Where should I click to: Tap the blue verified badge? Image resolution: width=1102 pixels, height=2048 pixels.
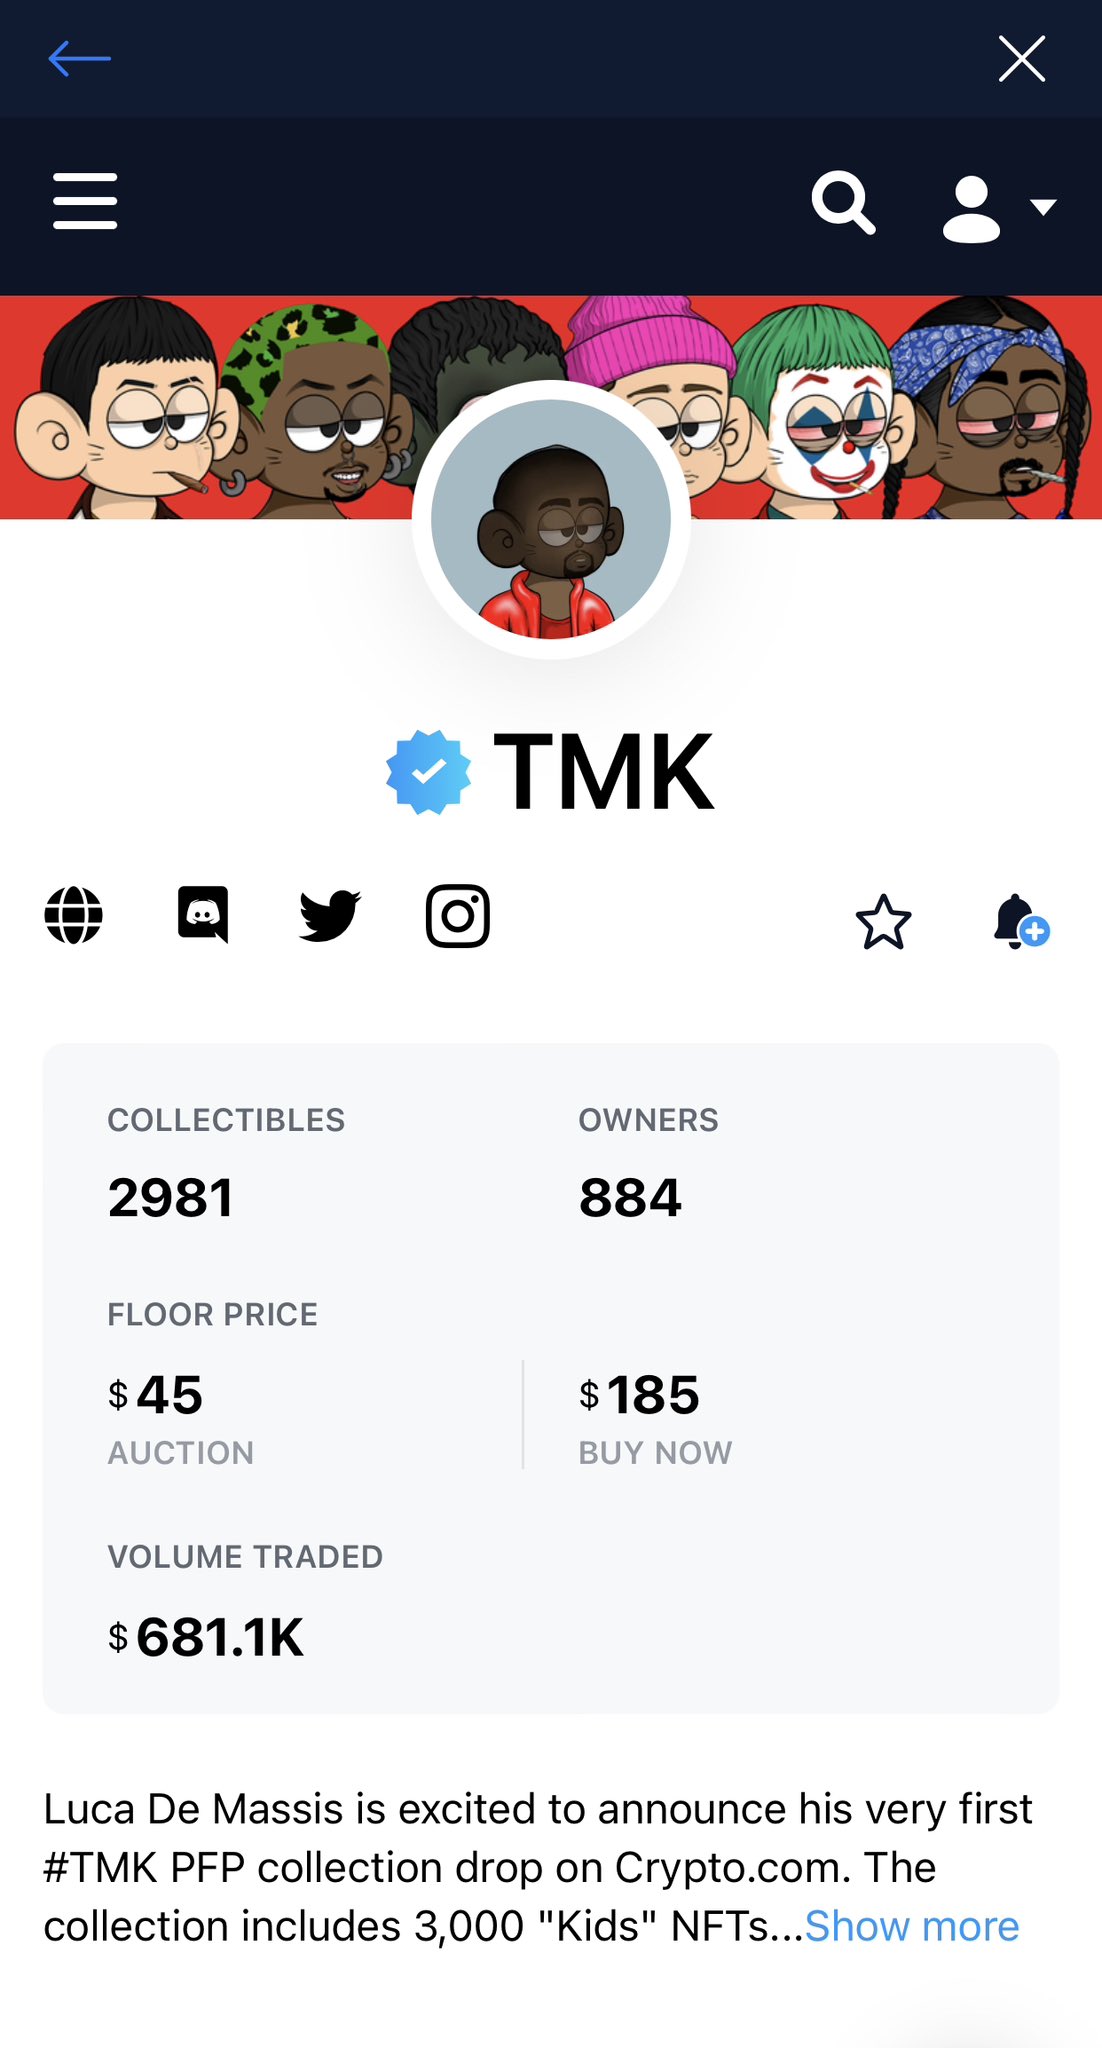pyautogui.click(x=428, y=772)
